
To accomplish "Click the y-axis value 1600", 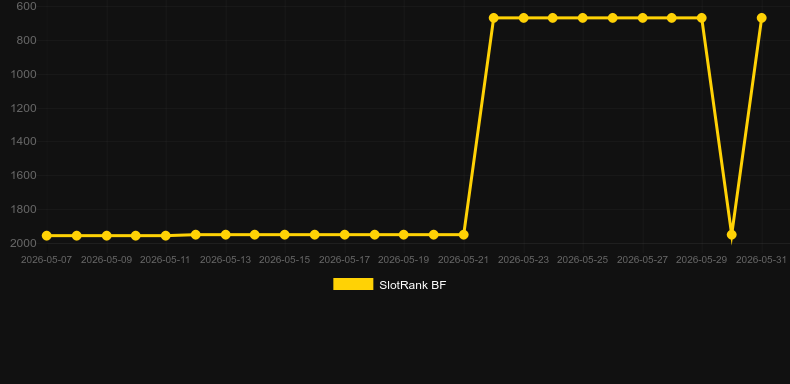I will pos(24,175).
